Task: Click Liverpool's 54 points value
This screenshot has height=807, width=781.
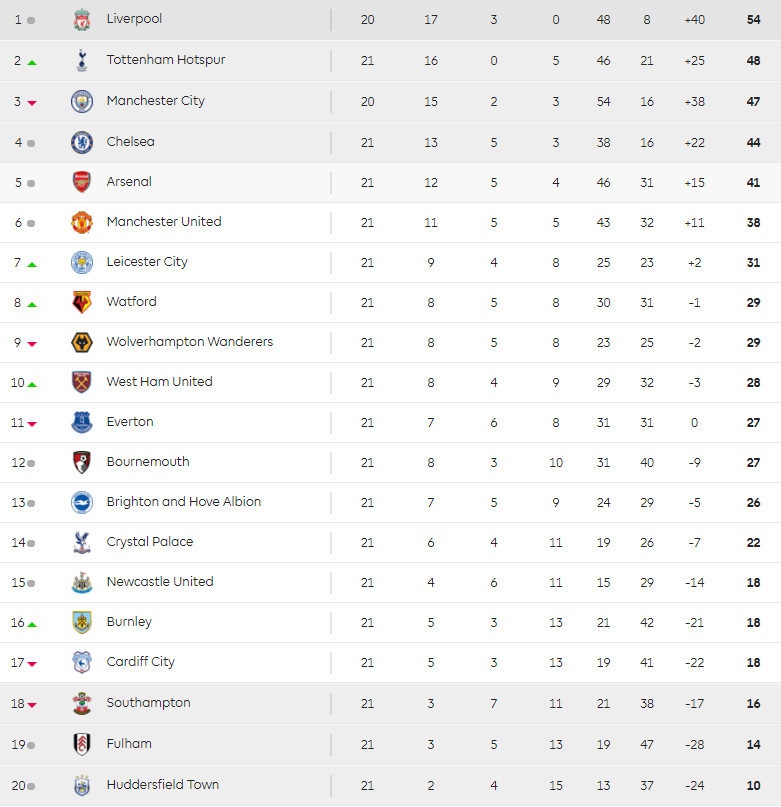Action: 753,20
